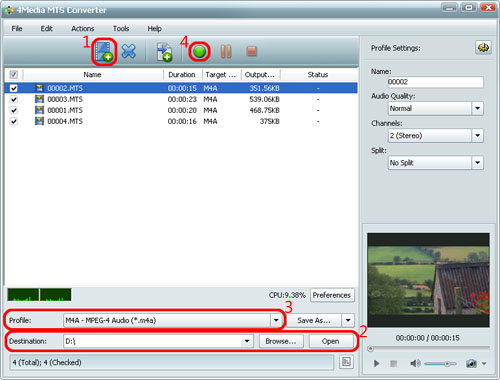Uncheck the 00001.MTS checkbox
Screen dimensions: 500x380
pyautogui.click(x=14, y=110)
